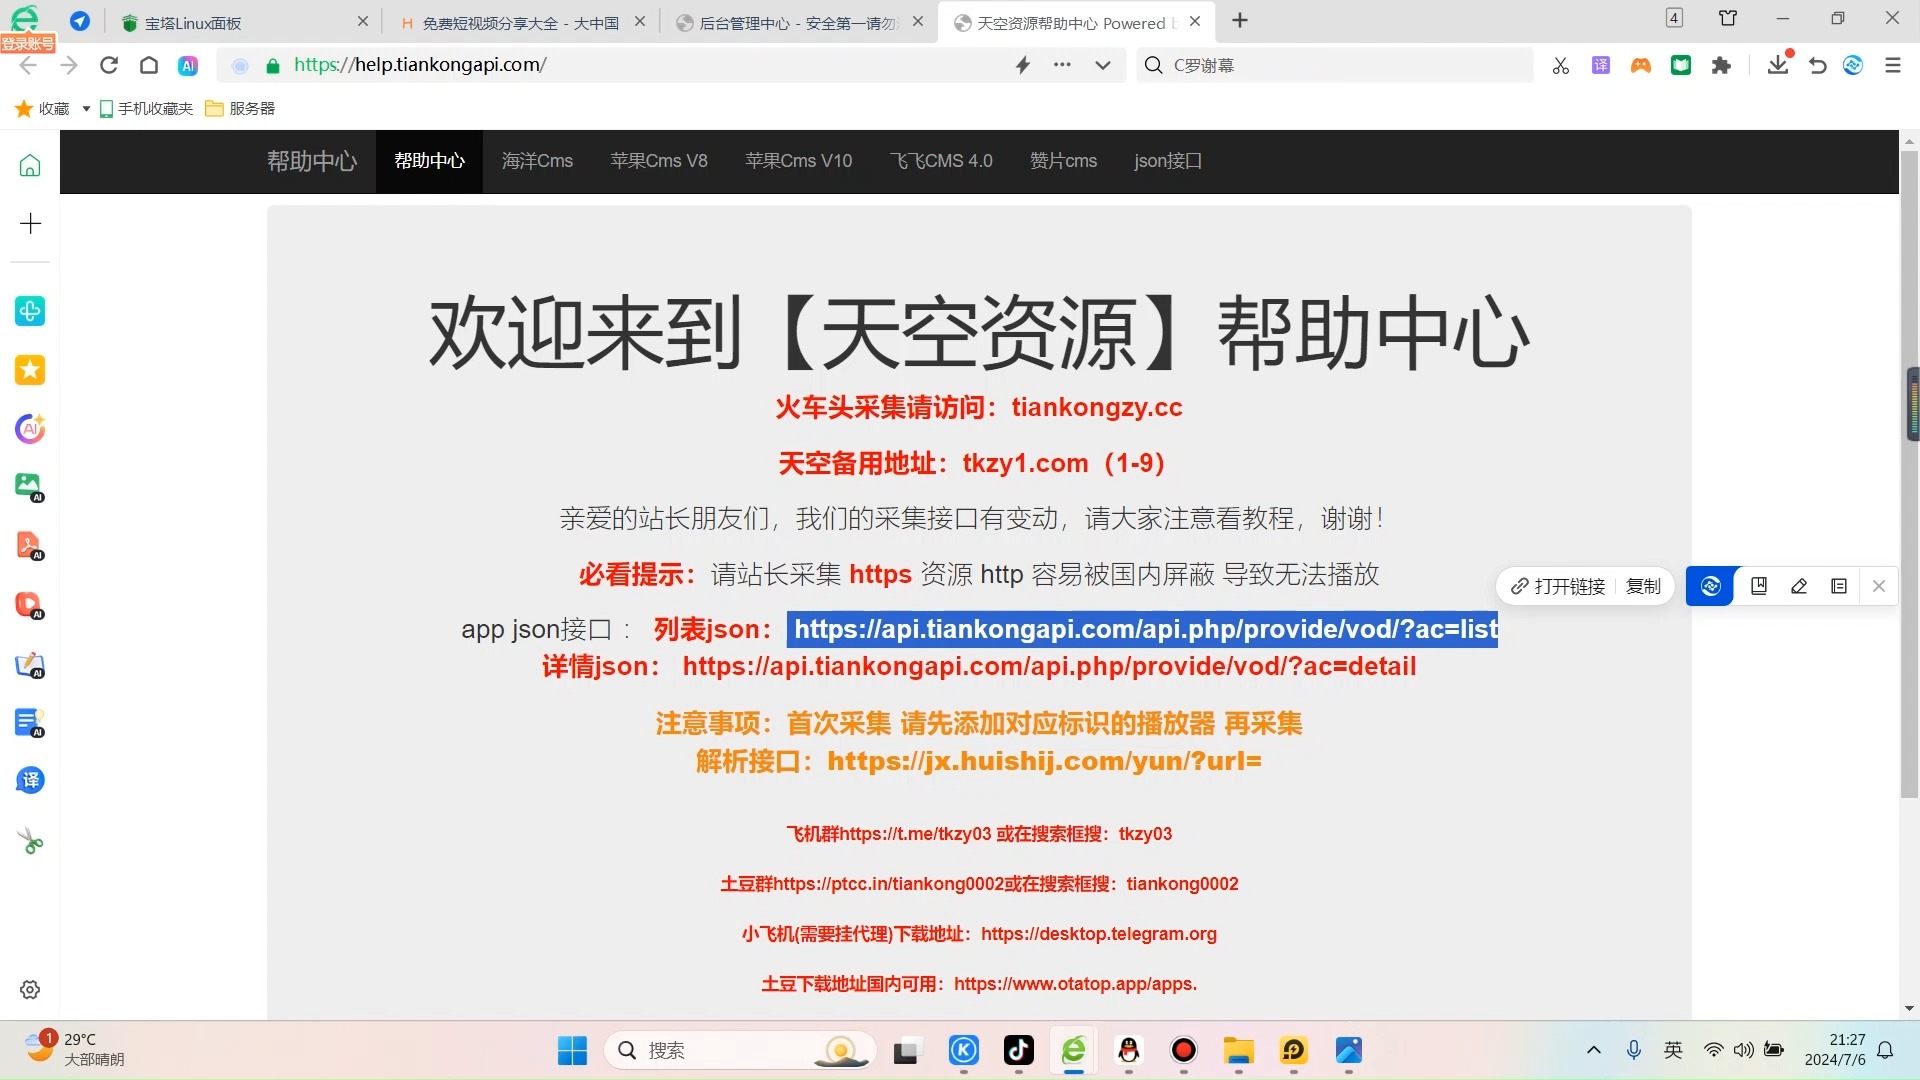Open the Windows Start button
This screenshot has height=1080, width=1920.
(x=572, y=1050)
